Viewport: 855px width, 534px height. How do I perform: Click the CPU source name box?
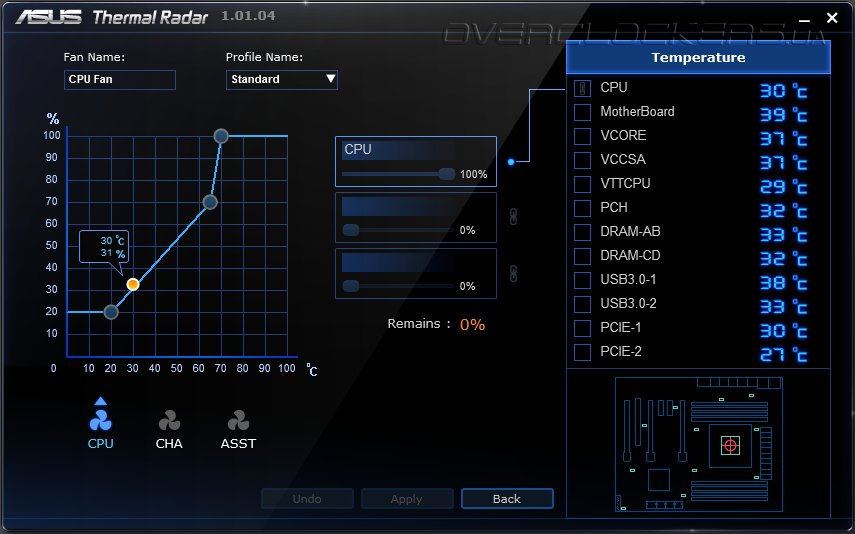click(x=398, y=150)
